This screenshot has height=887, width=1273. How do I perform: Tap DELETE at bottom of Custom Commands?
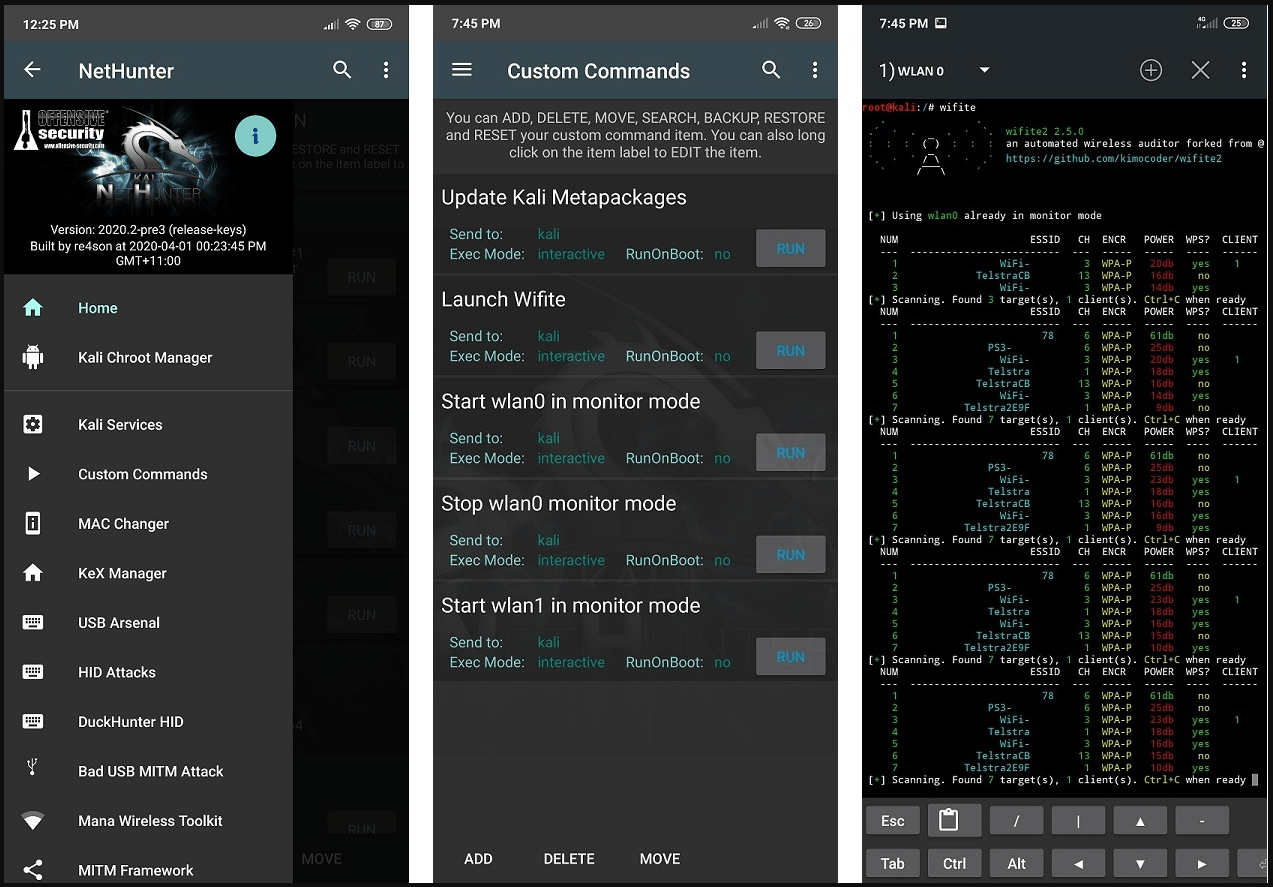coord(569,859)
